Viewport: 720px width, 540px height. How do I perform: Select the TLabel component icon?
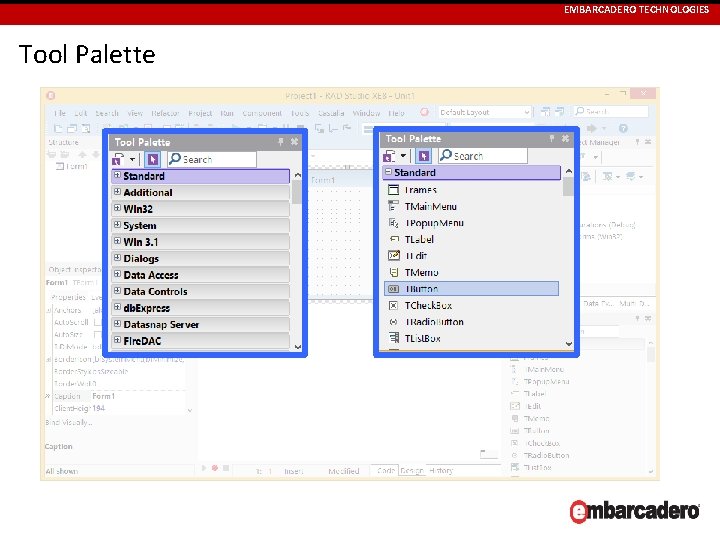click(394, 239)
